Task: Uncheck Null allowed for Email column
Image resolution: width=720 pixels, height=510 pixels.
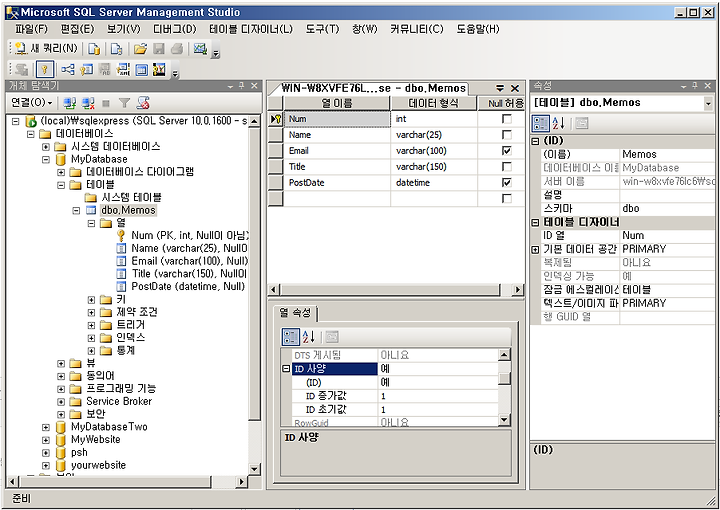Action: pyautogui.click(x=506, y=151)
